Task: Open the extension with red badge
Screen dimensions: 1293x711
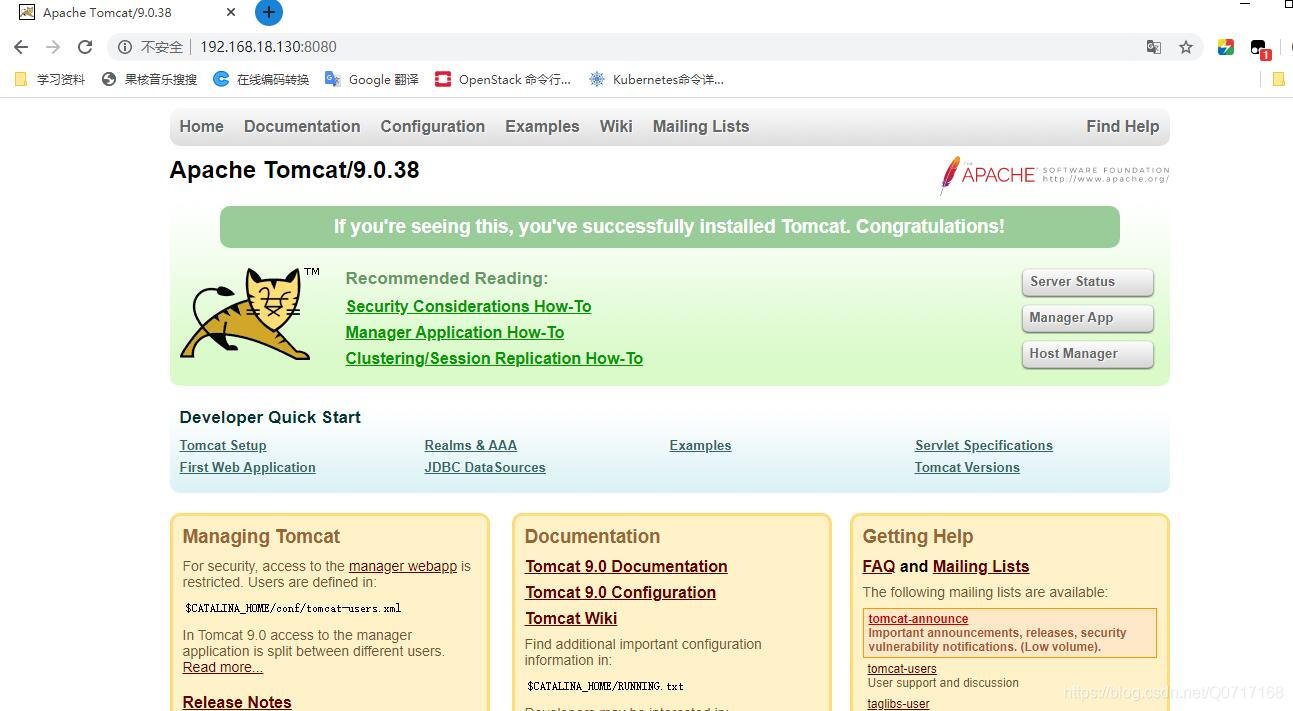Action: (1259, 48)
